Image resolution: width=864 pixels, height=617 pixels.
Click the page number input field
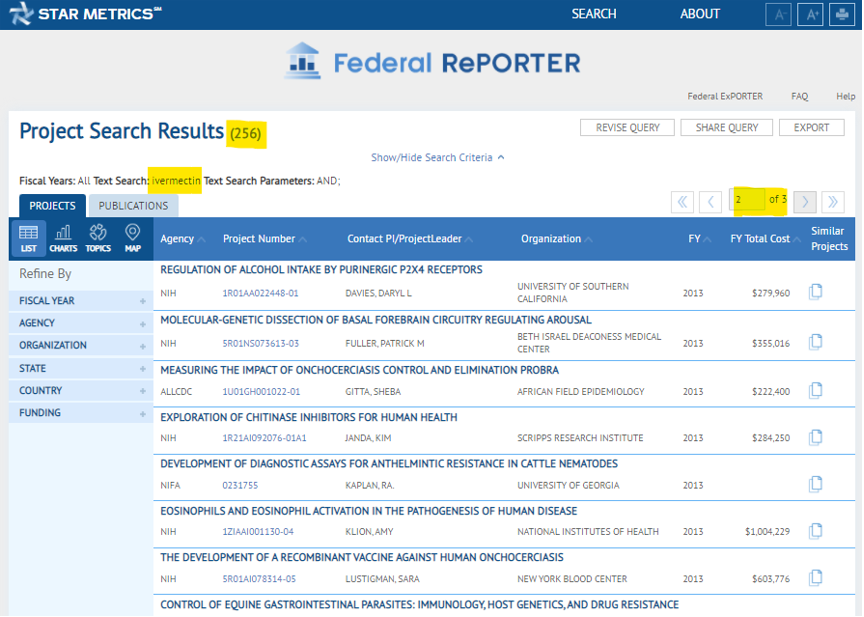pos(747,199)
